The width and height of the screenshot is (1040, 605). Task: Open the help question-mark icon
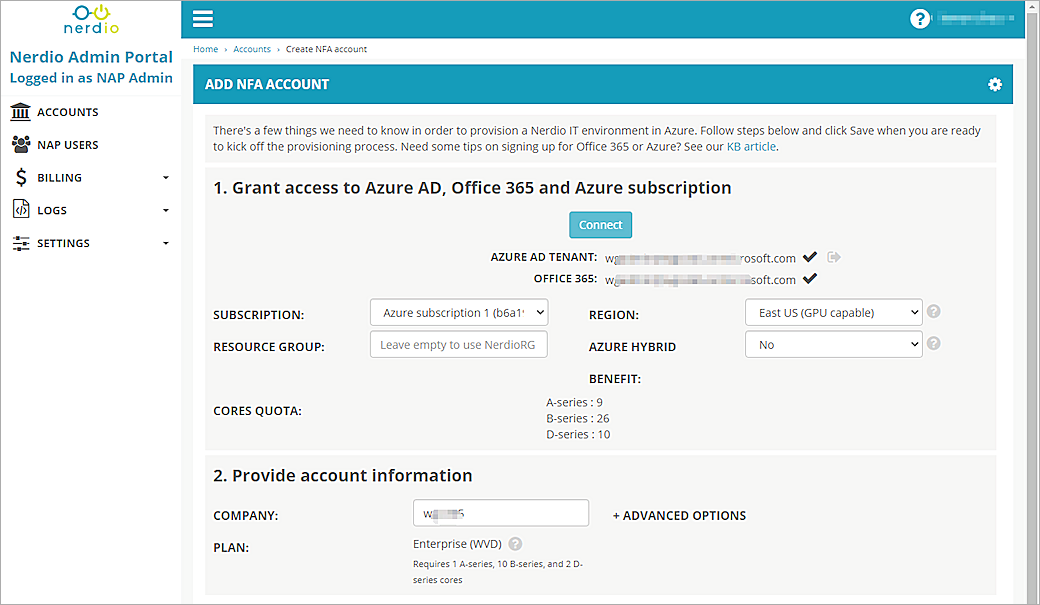coord(919,18)
